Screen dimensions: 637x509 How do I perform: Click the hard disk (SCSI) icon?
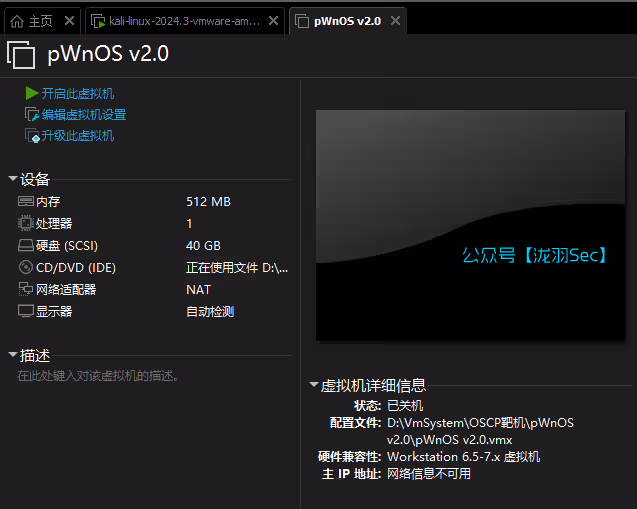(26, 245)
